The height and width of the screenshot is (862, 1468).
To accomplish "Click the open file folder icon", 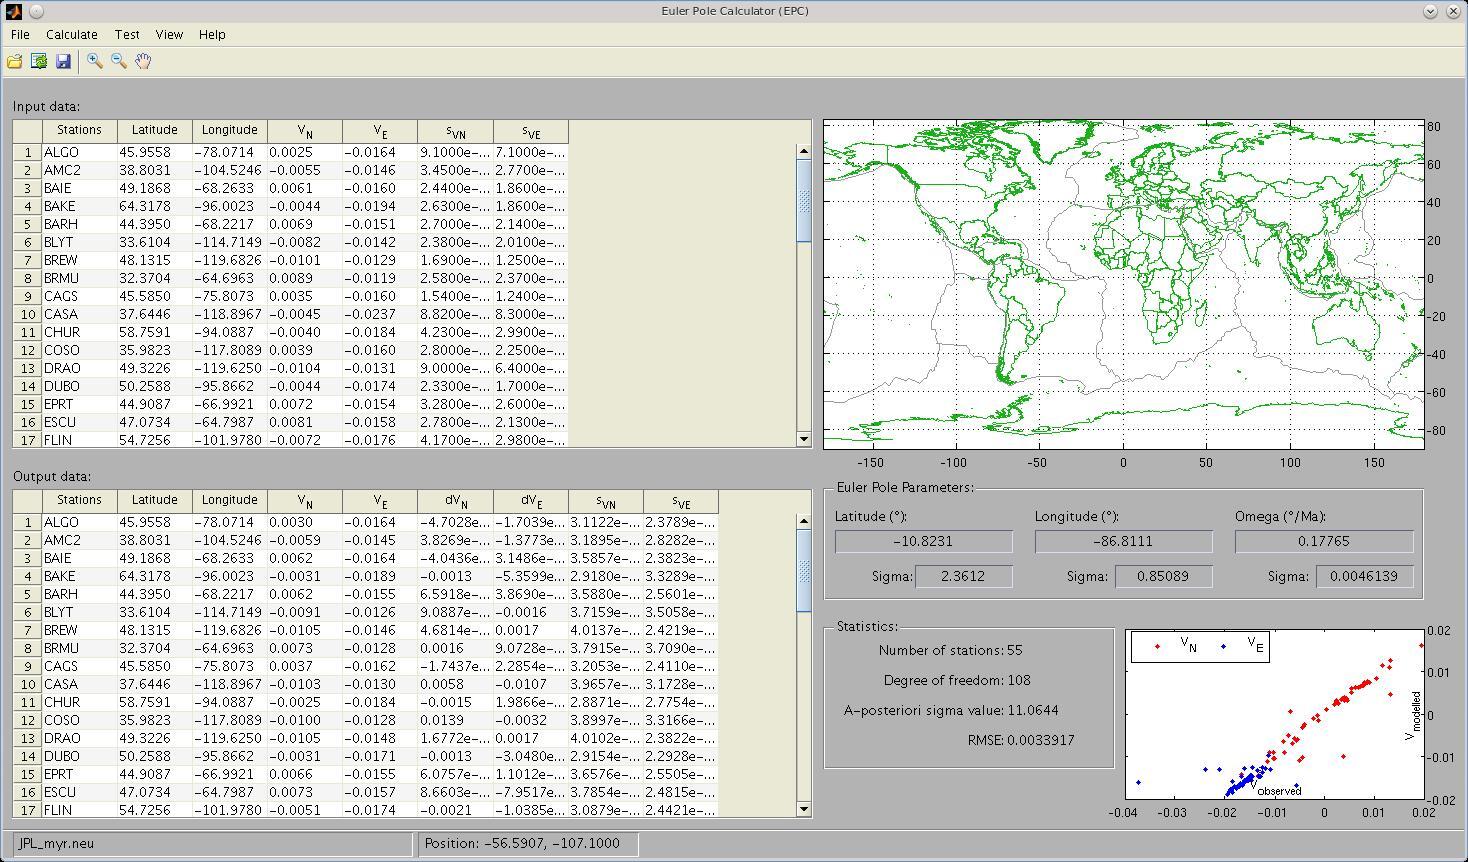I will point(15,62).
